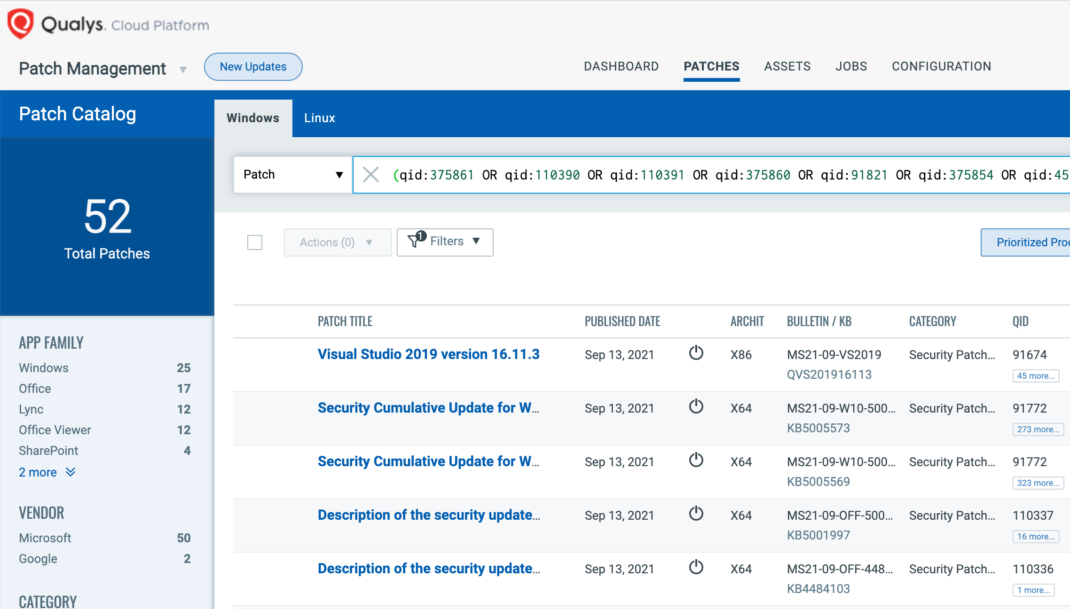Show 16 more QIDs for QID 110337
Image resolution: width=1070 pixels, height=609 pixels.
[x=1036, y=537]
